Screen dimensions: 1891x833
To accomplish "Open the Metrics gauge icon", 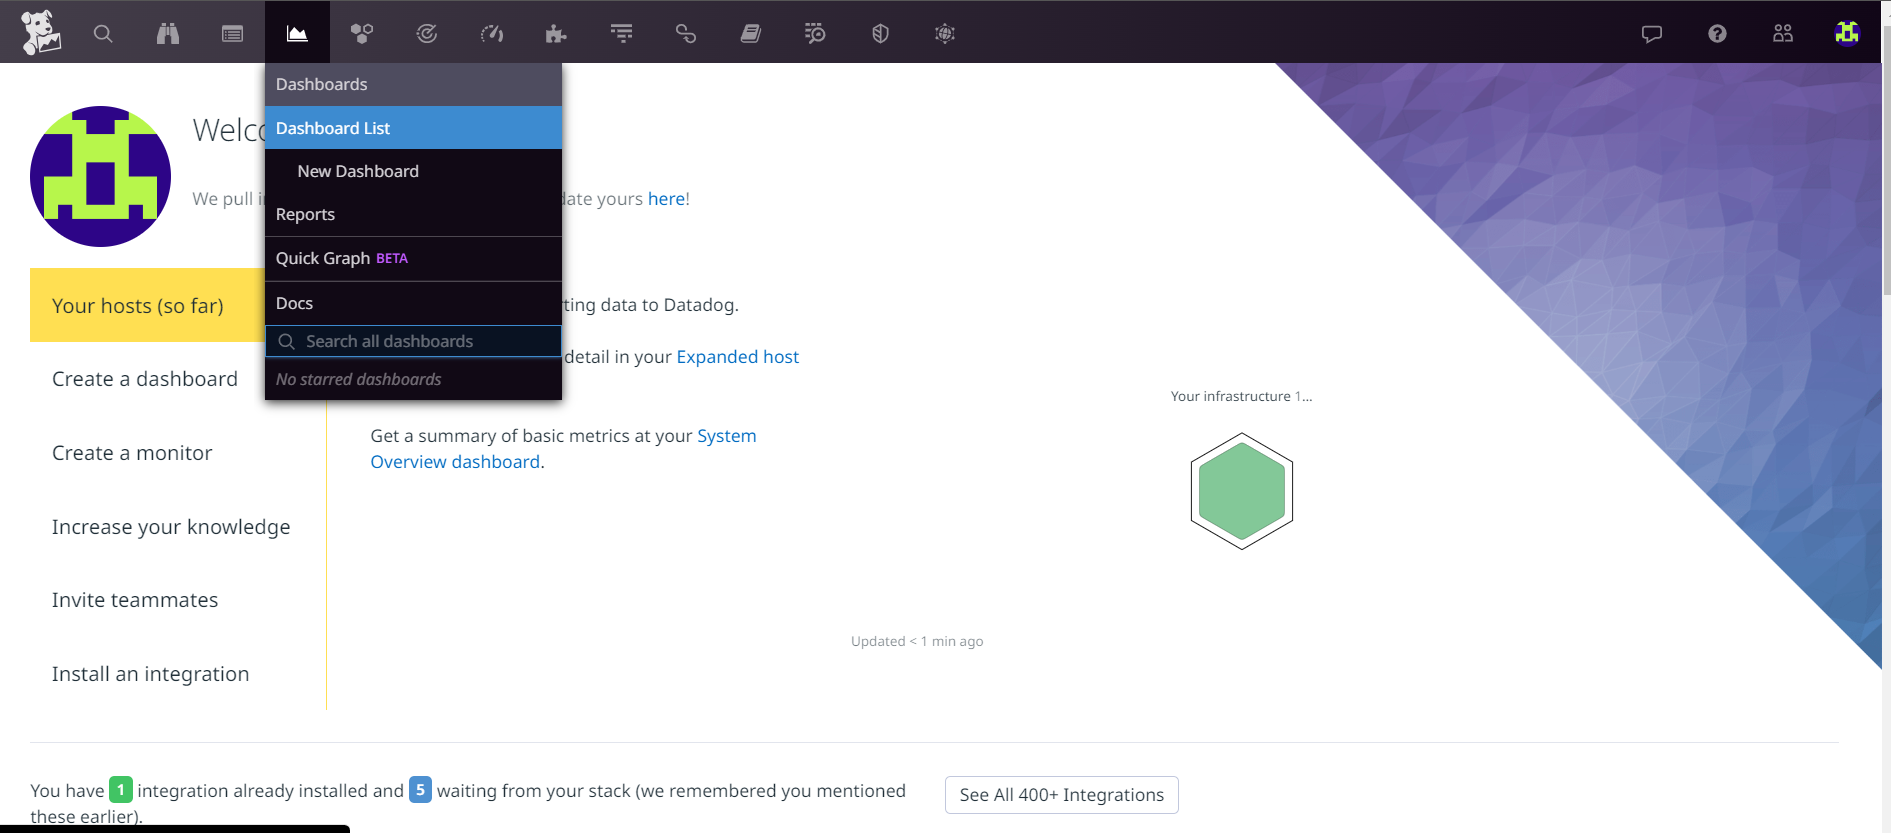I will point(492,34).
